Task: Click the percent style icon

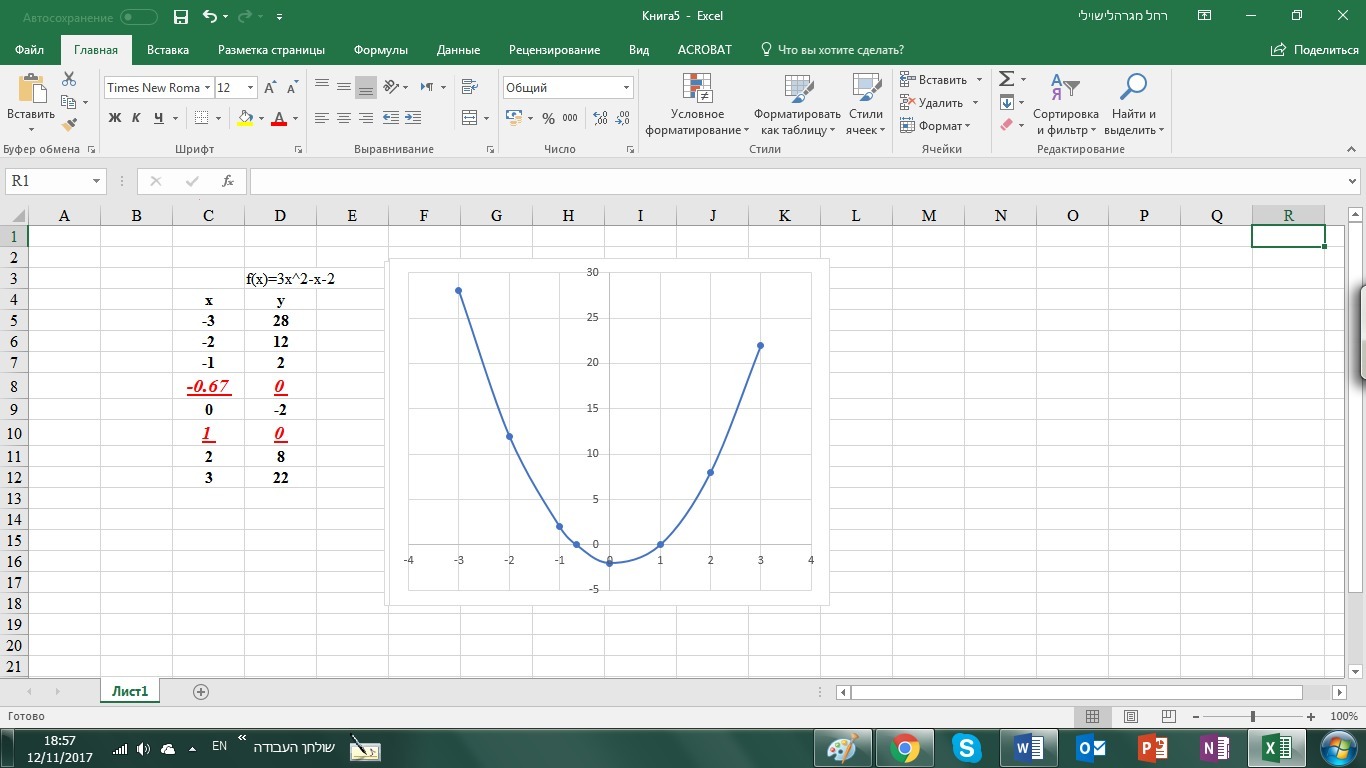Action: click(548, 118)
